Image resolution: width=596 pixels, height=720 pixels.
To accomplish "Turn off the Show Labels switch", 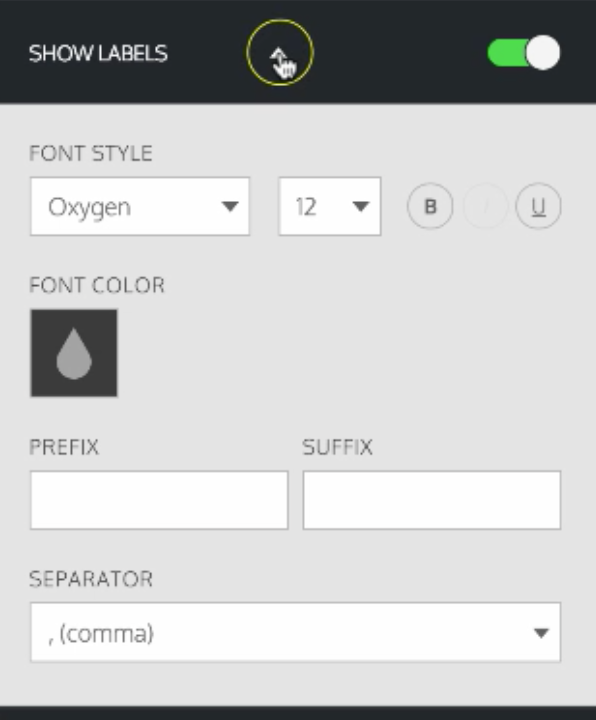I will click(x=524, y=53).
